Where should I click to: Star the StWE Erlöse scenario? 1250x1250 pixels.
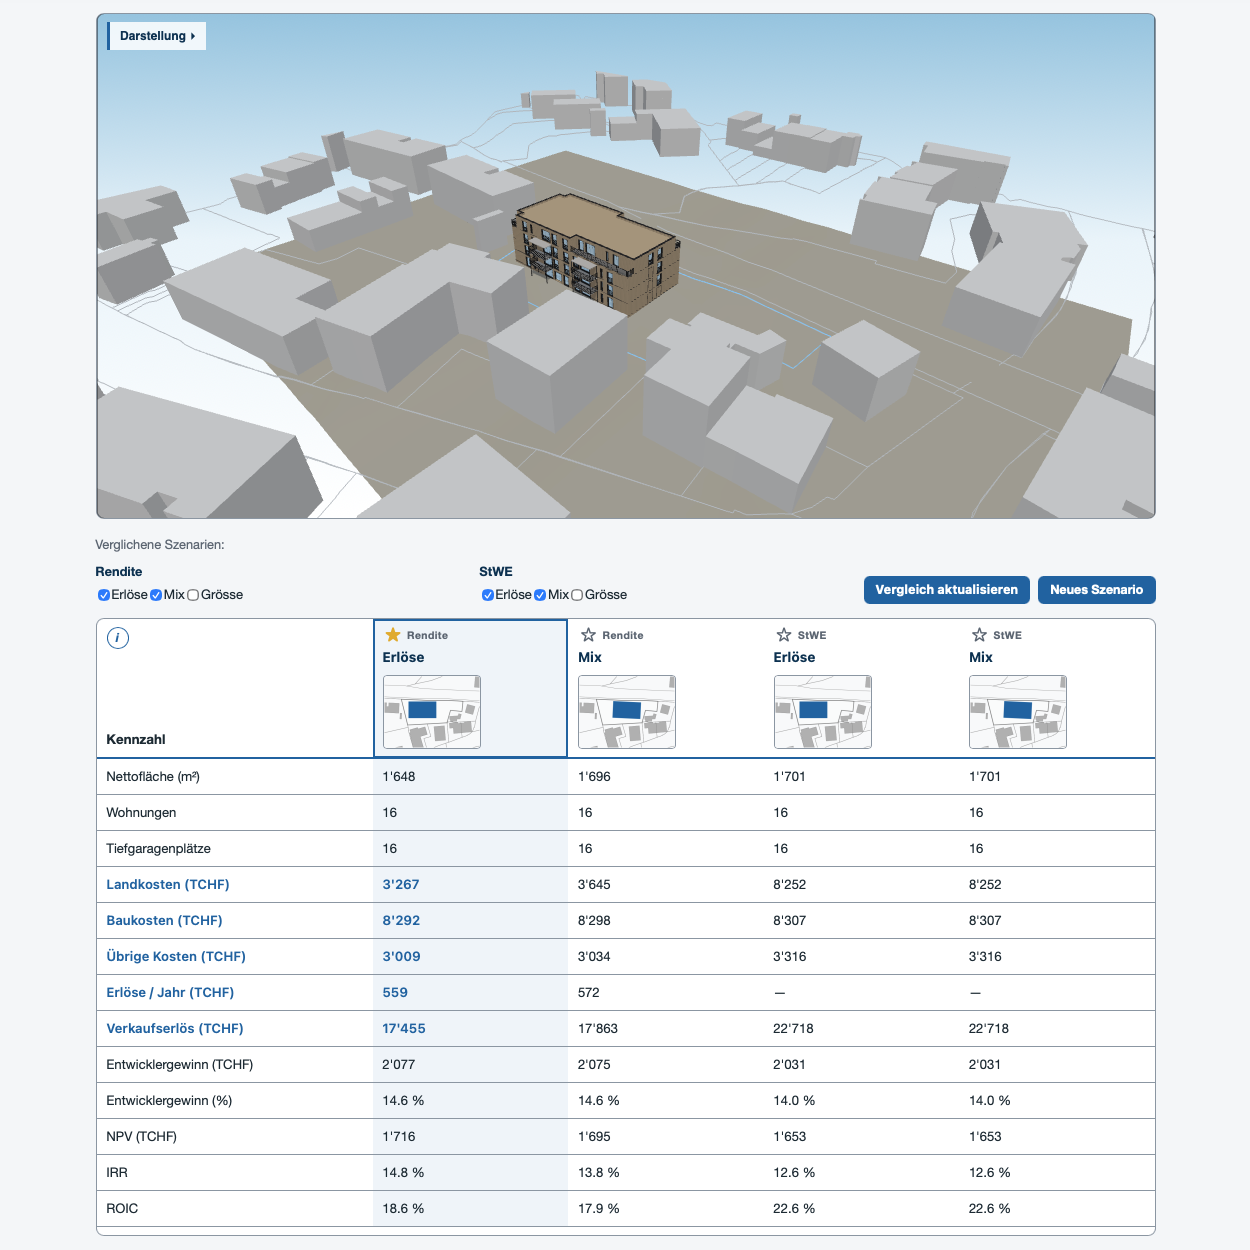(x=784, y=635)
